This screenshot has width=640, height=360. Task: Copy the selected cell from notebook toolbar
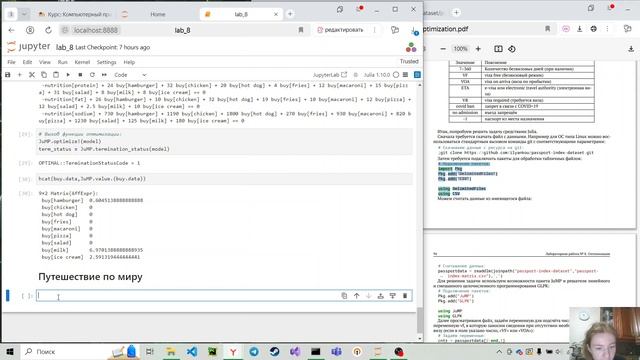[44, 75]
